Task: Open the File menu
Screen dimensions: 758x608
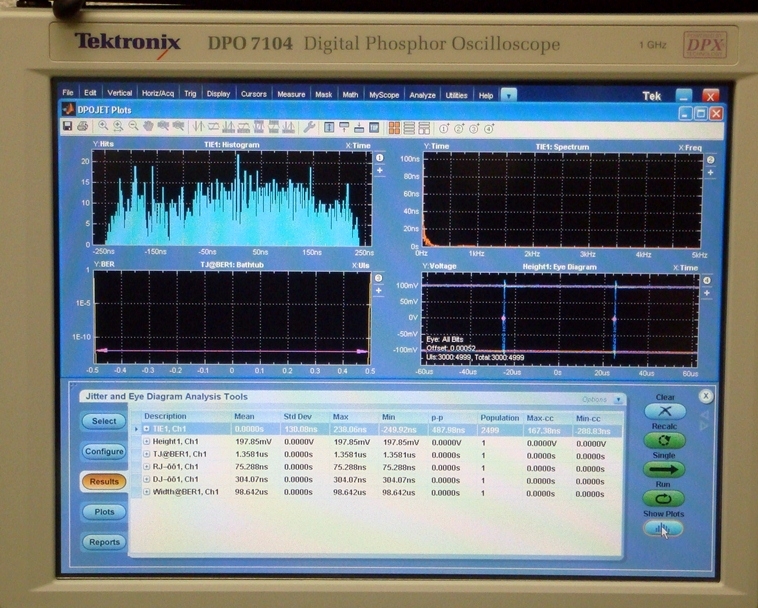Action: tap(68, 92)
